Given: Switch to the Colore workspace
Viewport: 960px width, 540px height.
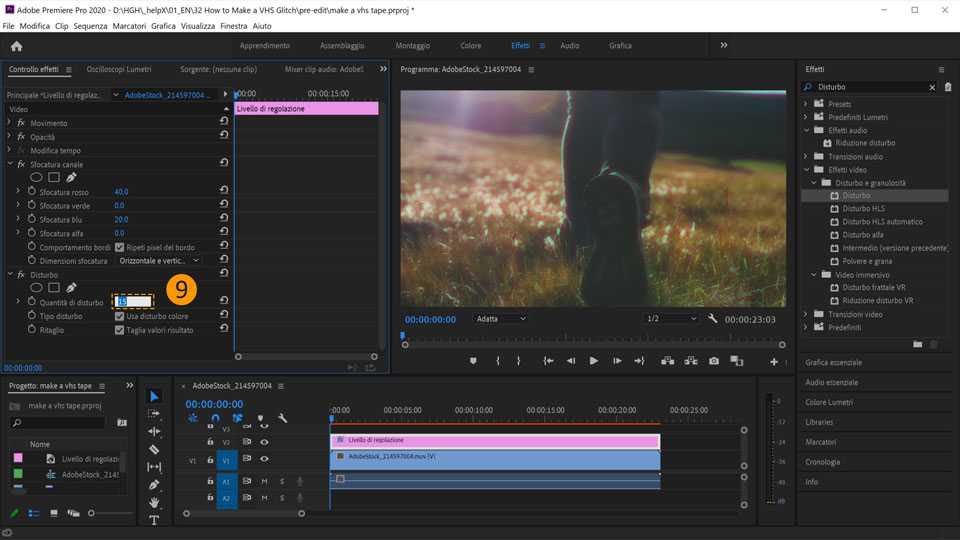Looking at the screenshot, I should pos(470,46).
